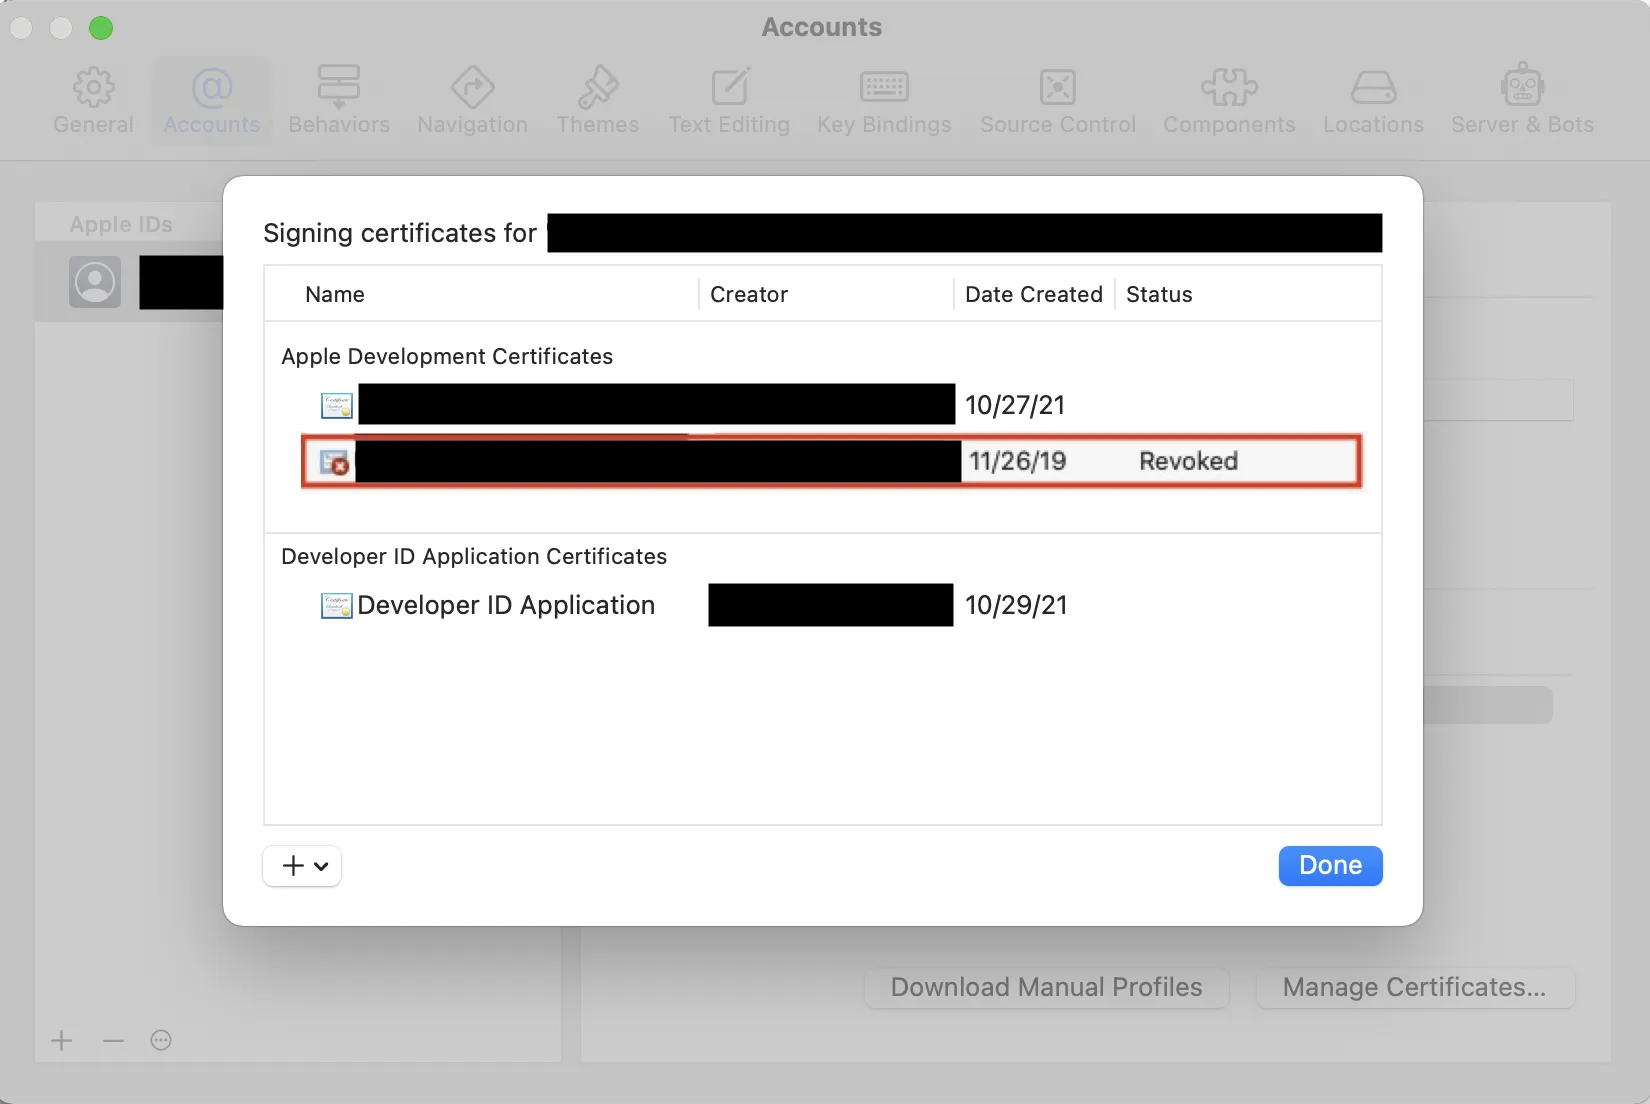Screen dimensions: 1650x1104
Task: Open the Navigation preferences icon
Action: coord(472,101)
